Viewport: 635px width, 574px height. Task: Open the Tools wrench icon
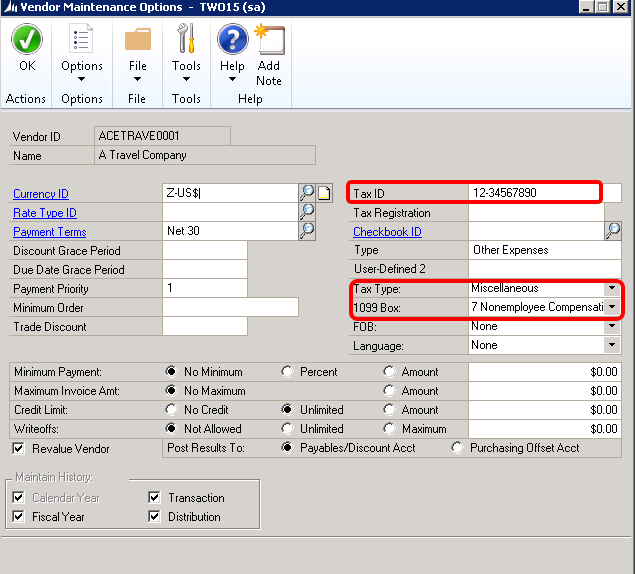click(x=186, y=41)
